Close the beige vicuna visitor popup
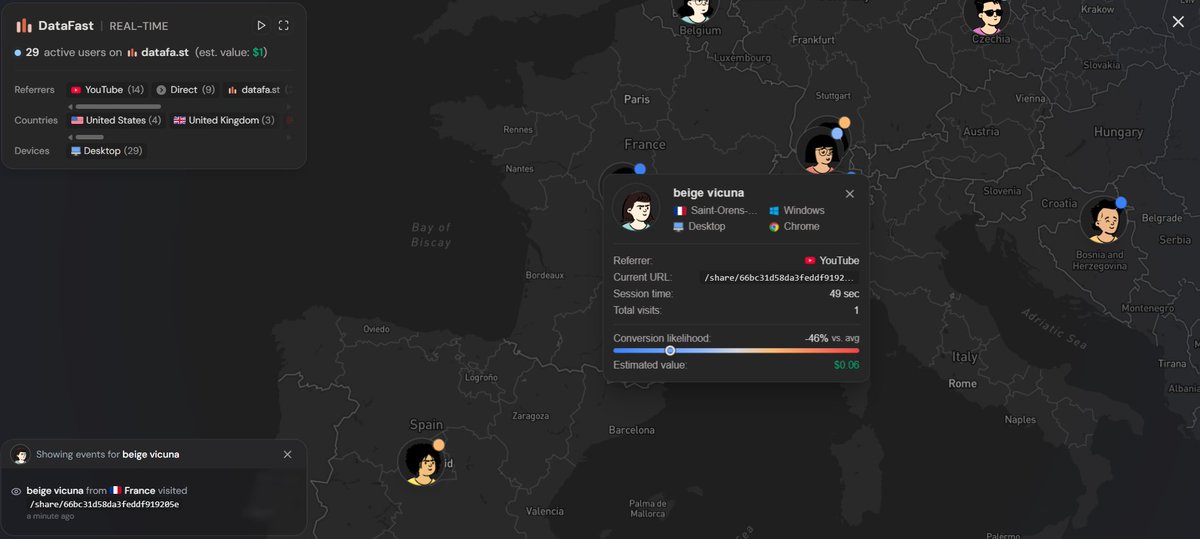 coord(850,194)
